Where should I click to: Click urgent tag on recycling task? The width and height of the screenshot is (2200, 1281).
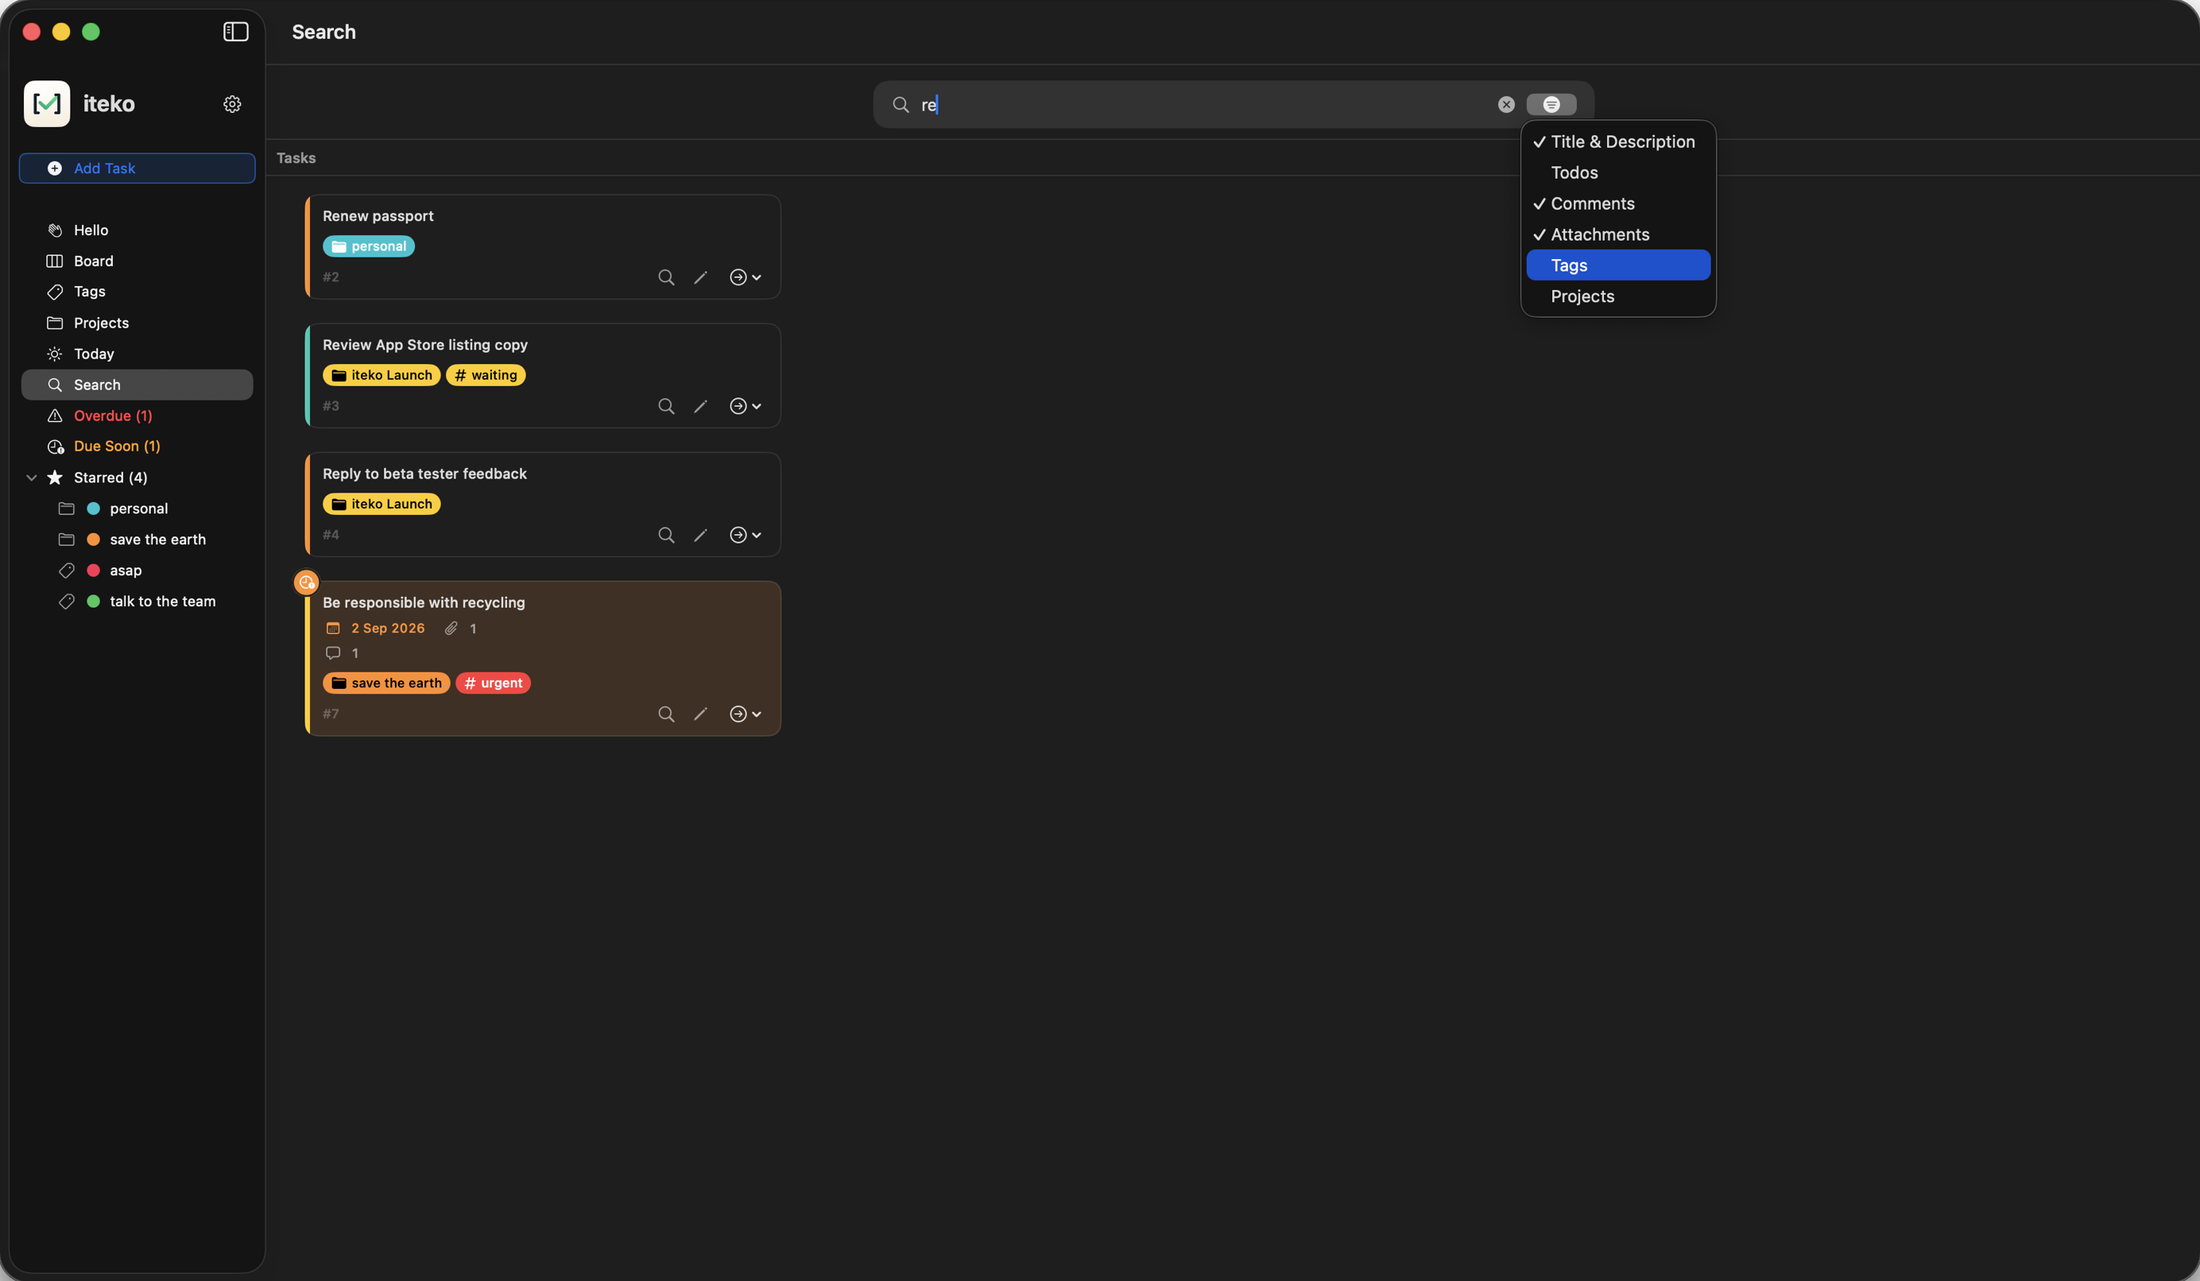point(493,683)
